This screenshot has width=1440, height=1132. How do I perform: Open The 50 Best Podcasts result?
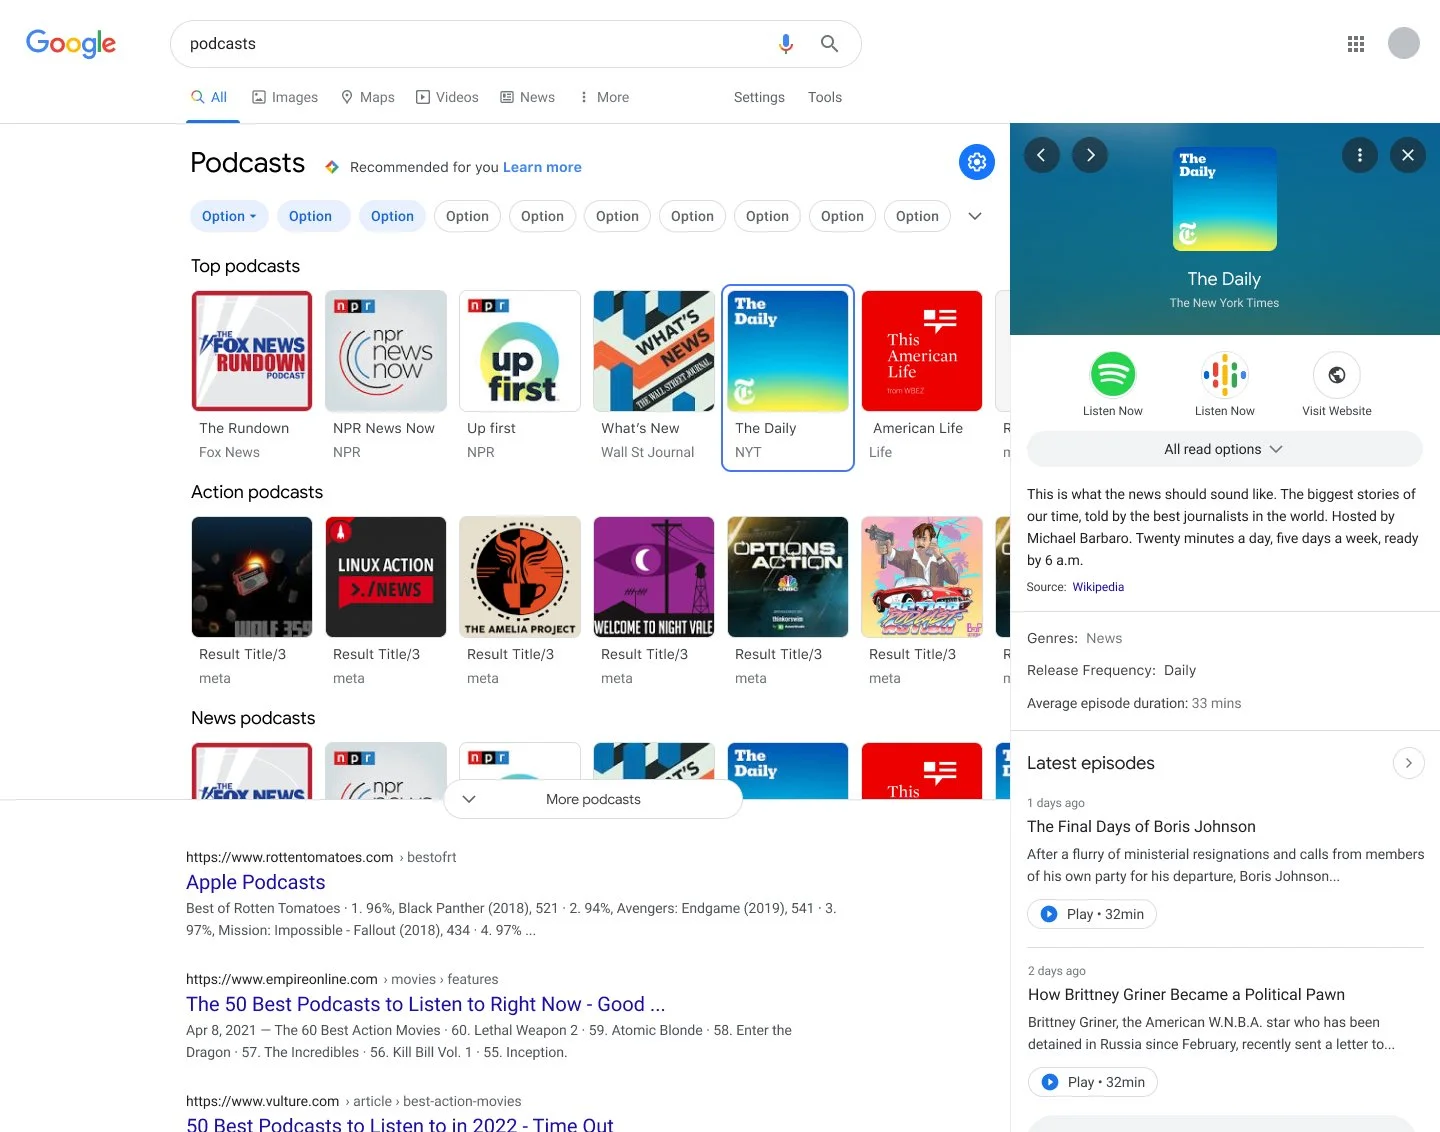[x=425, y=1004]
